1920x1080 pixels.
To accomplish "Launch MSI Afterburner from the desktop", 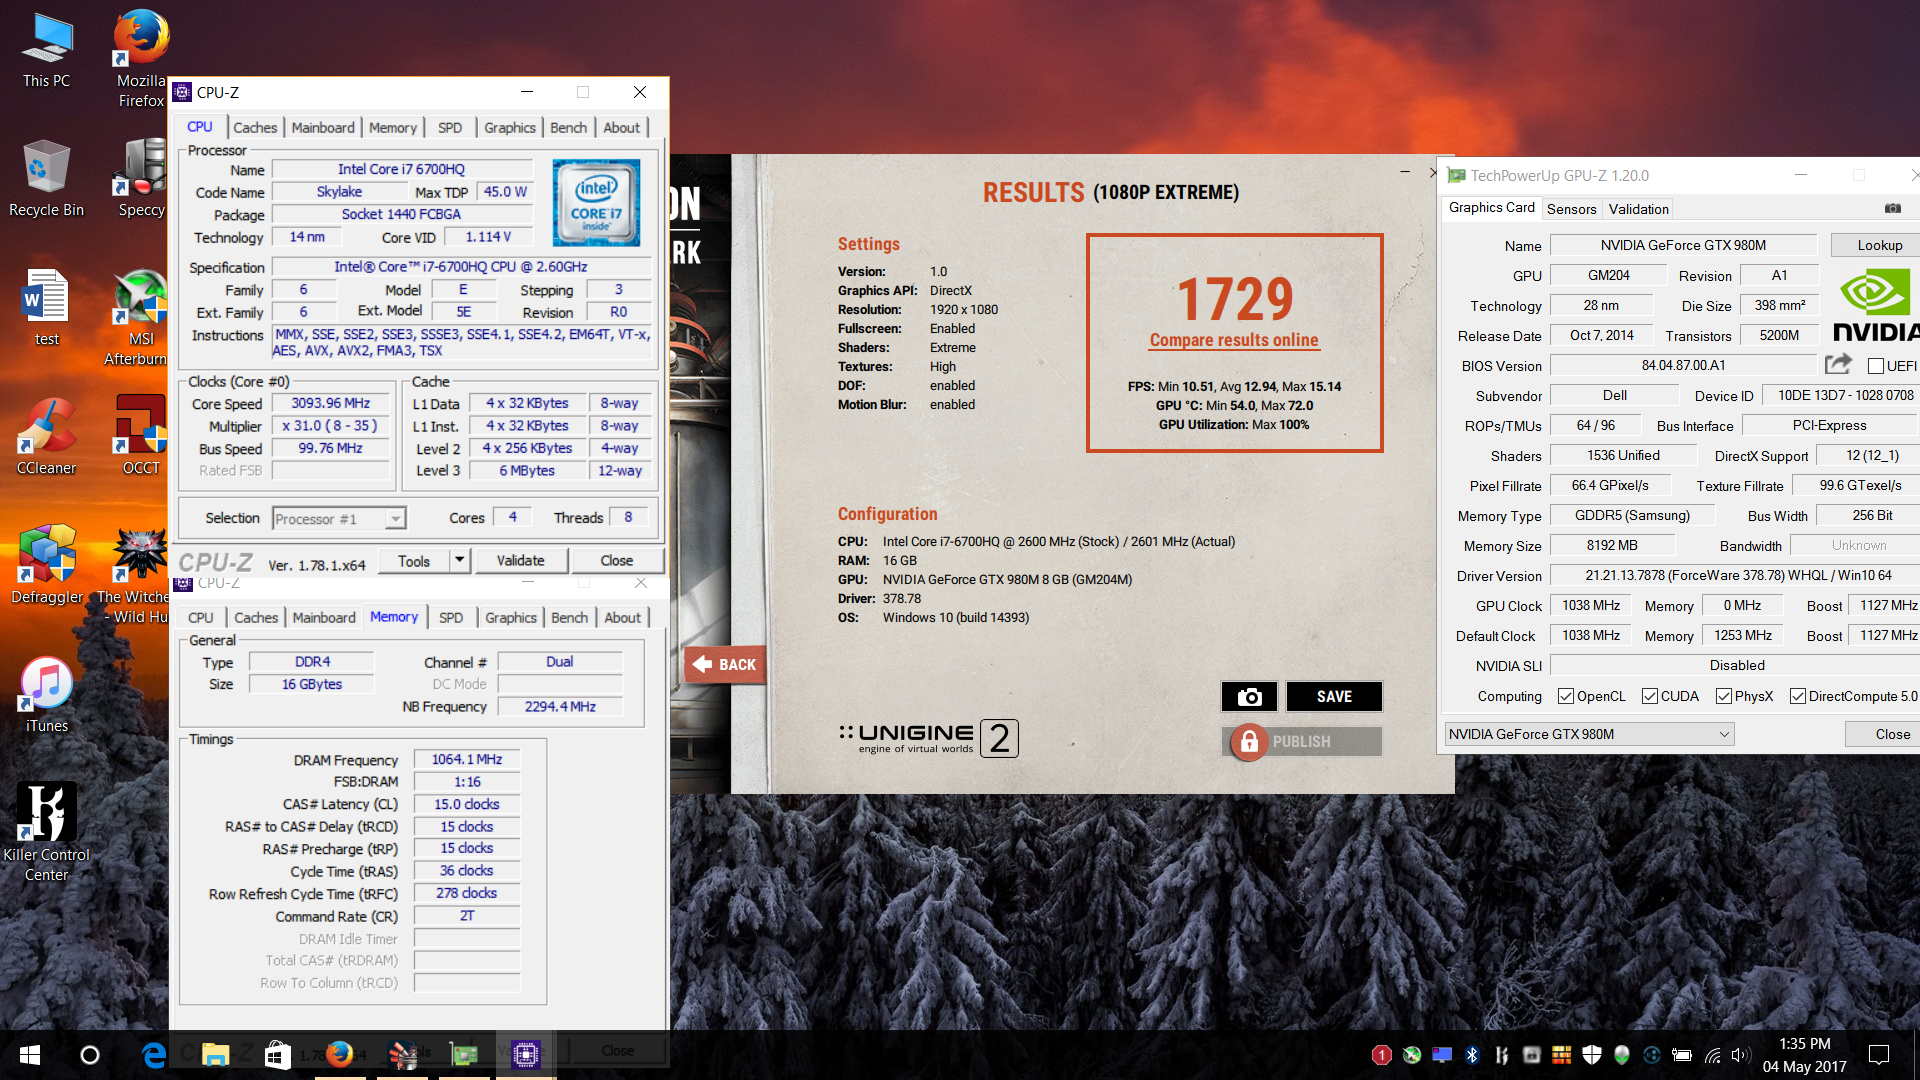I will (x=137, y=318).
